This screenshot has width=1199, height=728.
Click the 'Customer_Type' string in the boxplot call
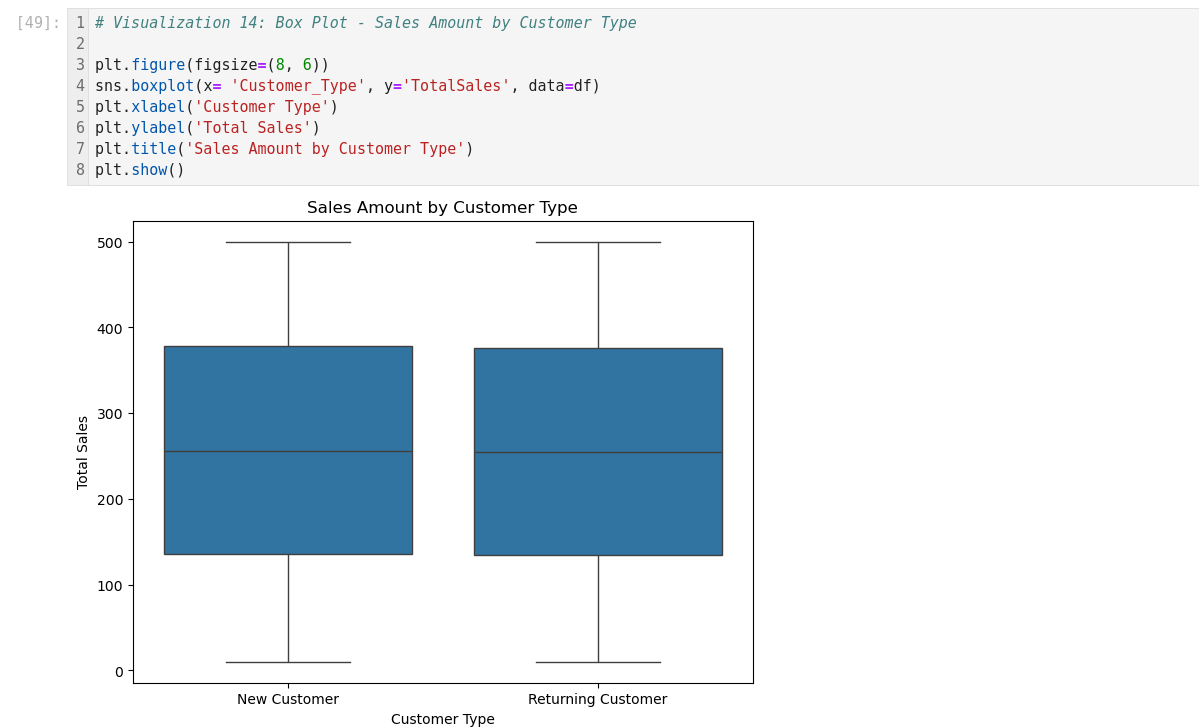click(x=297, y=86)
